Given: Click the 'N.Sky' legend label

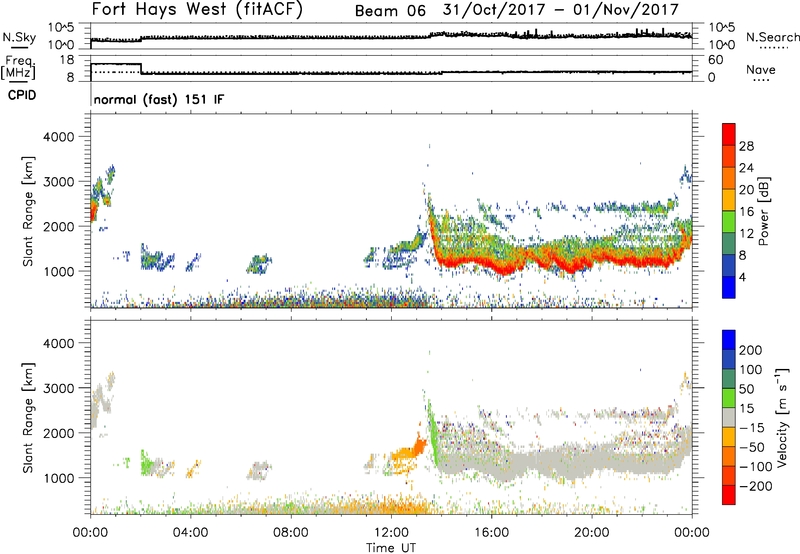Looking at the screenshot, I should [19, 37].
